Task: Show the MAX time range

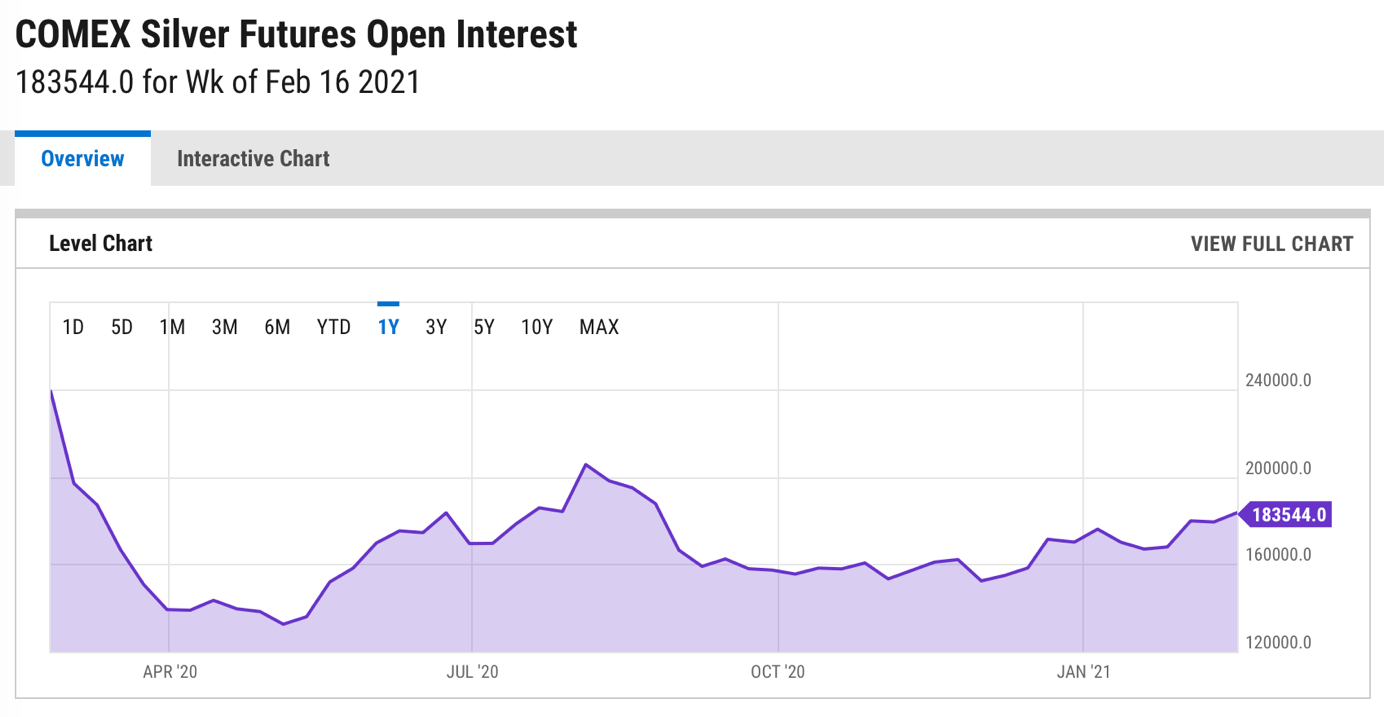Action: [x=599, y=327]
